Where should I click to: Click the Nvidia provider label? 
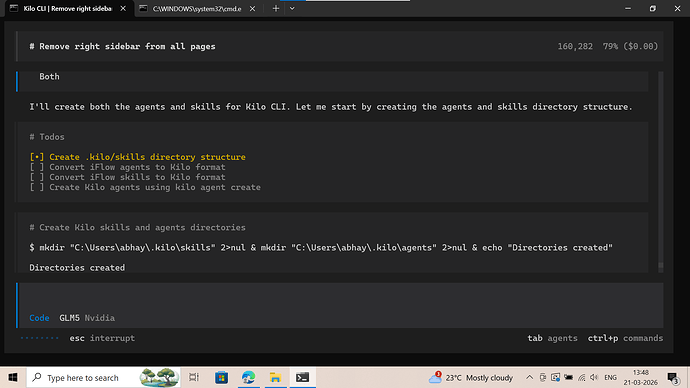[x=100, y=318]
